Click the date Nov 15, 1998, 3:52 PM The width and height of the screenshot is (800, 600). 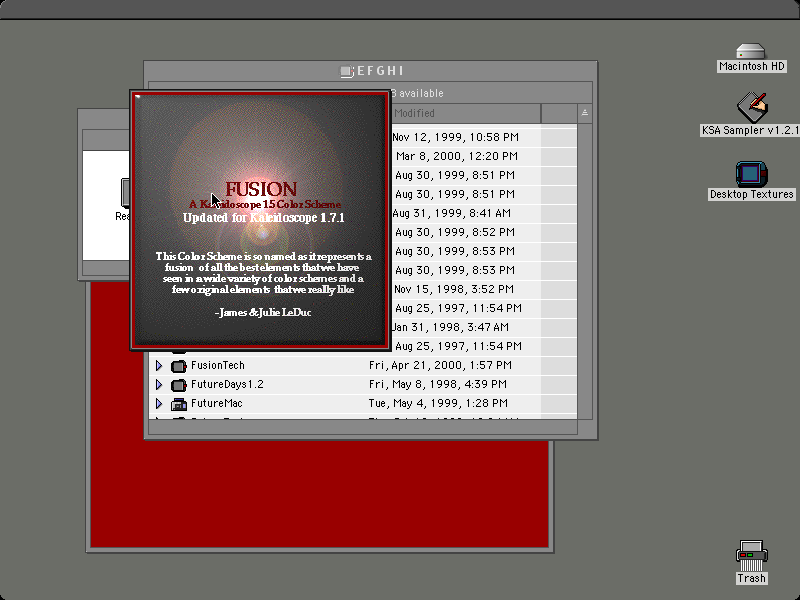(x=454, y=289)
